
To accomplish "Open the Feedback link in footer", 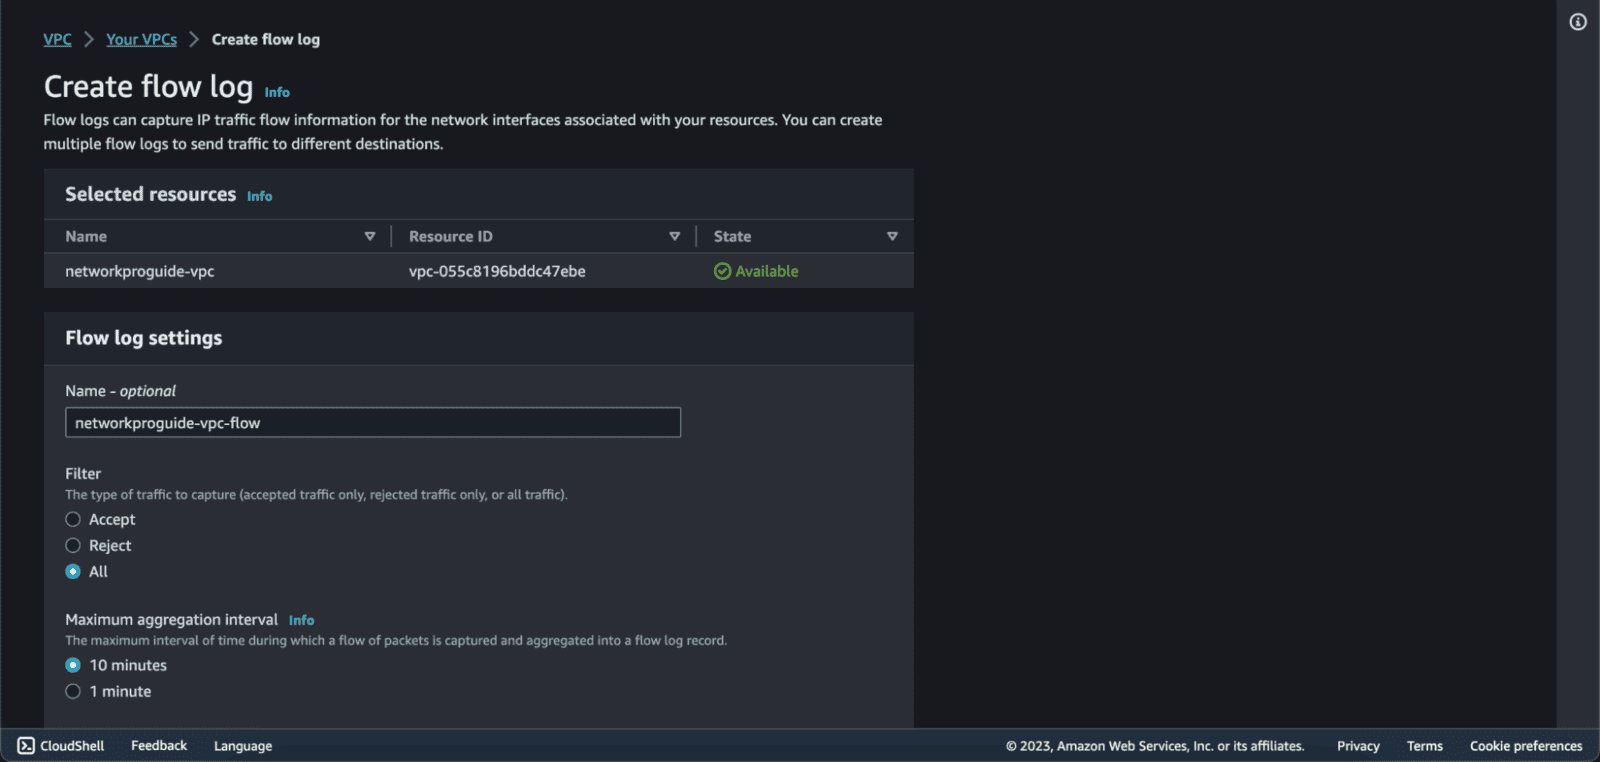I will [159, 746].
